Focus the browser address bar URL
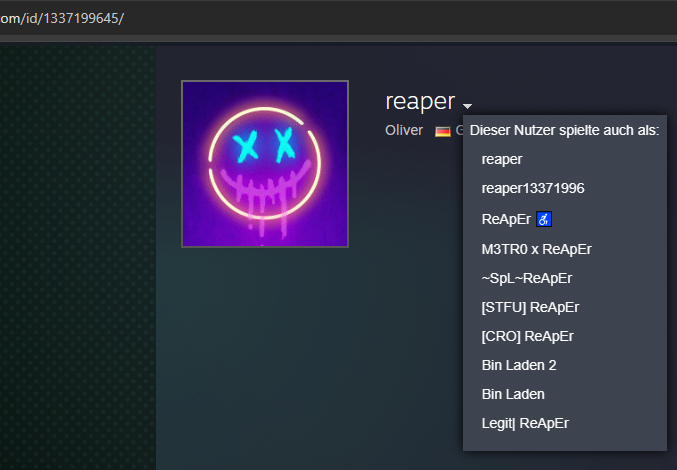The width and height of the screenshot is (677, 470). tap(62, 19)
